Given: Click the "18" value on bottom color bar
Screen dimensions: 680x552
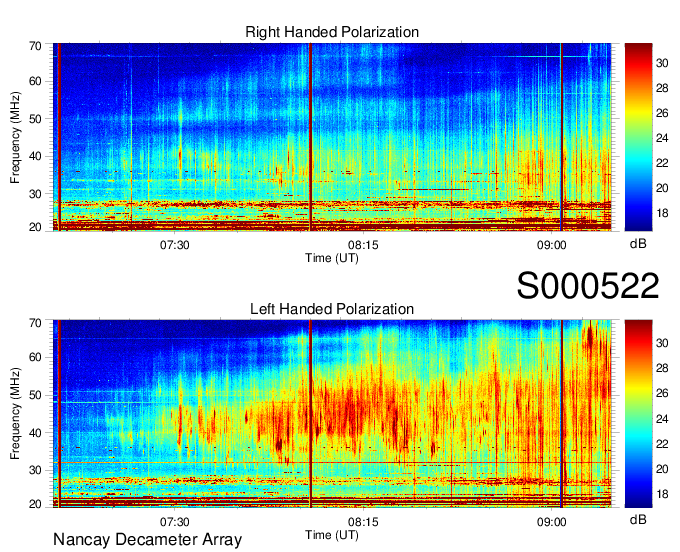Looking at the screenshot, I should tap(662, 494).
